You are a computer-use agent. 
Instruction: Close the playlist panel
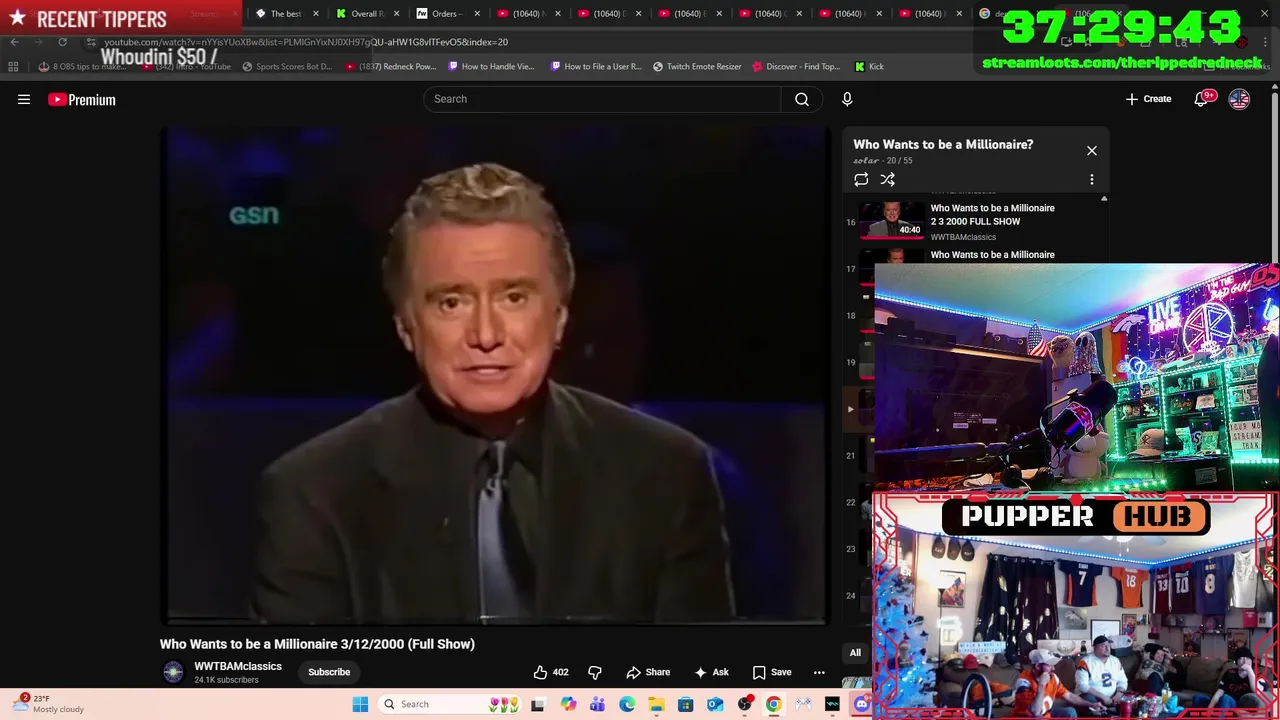tap(1092, 150)
